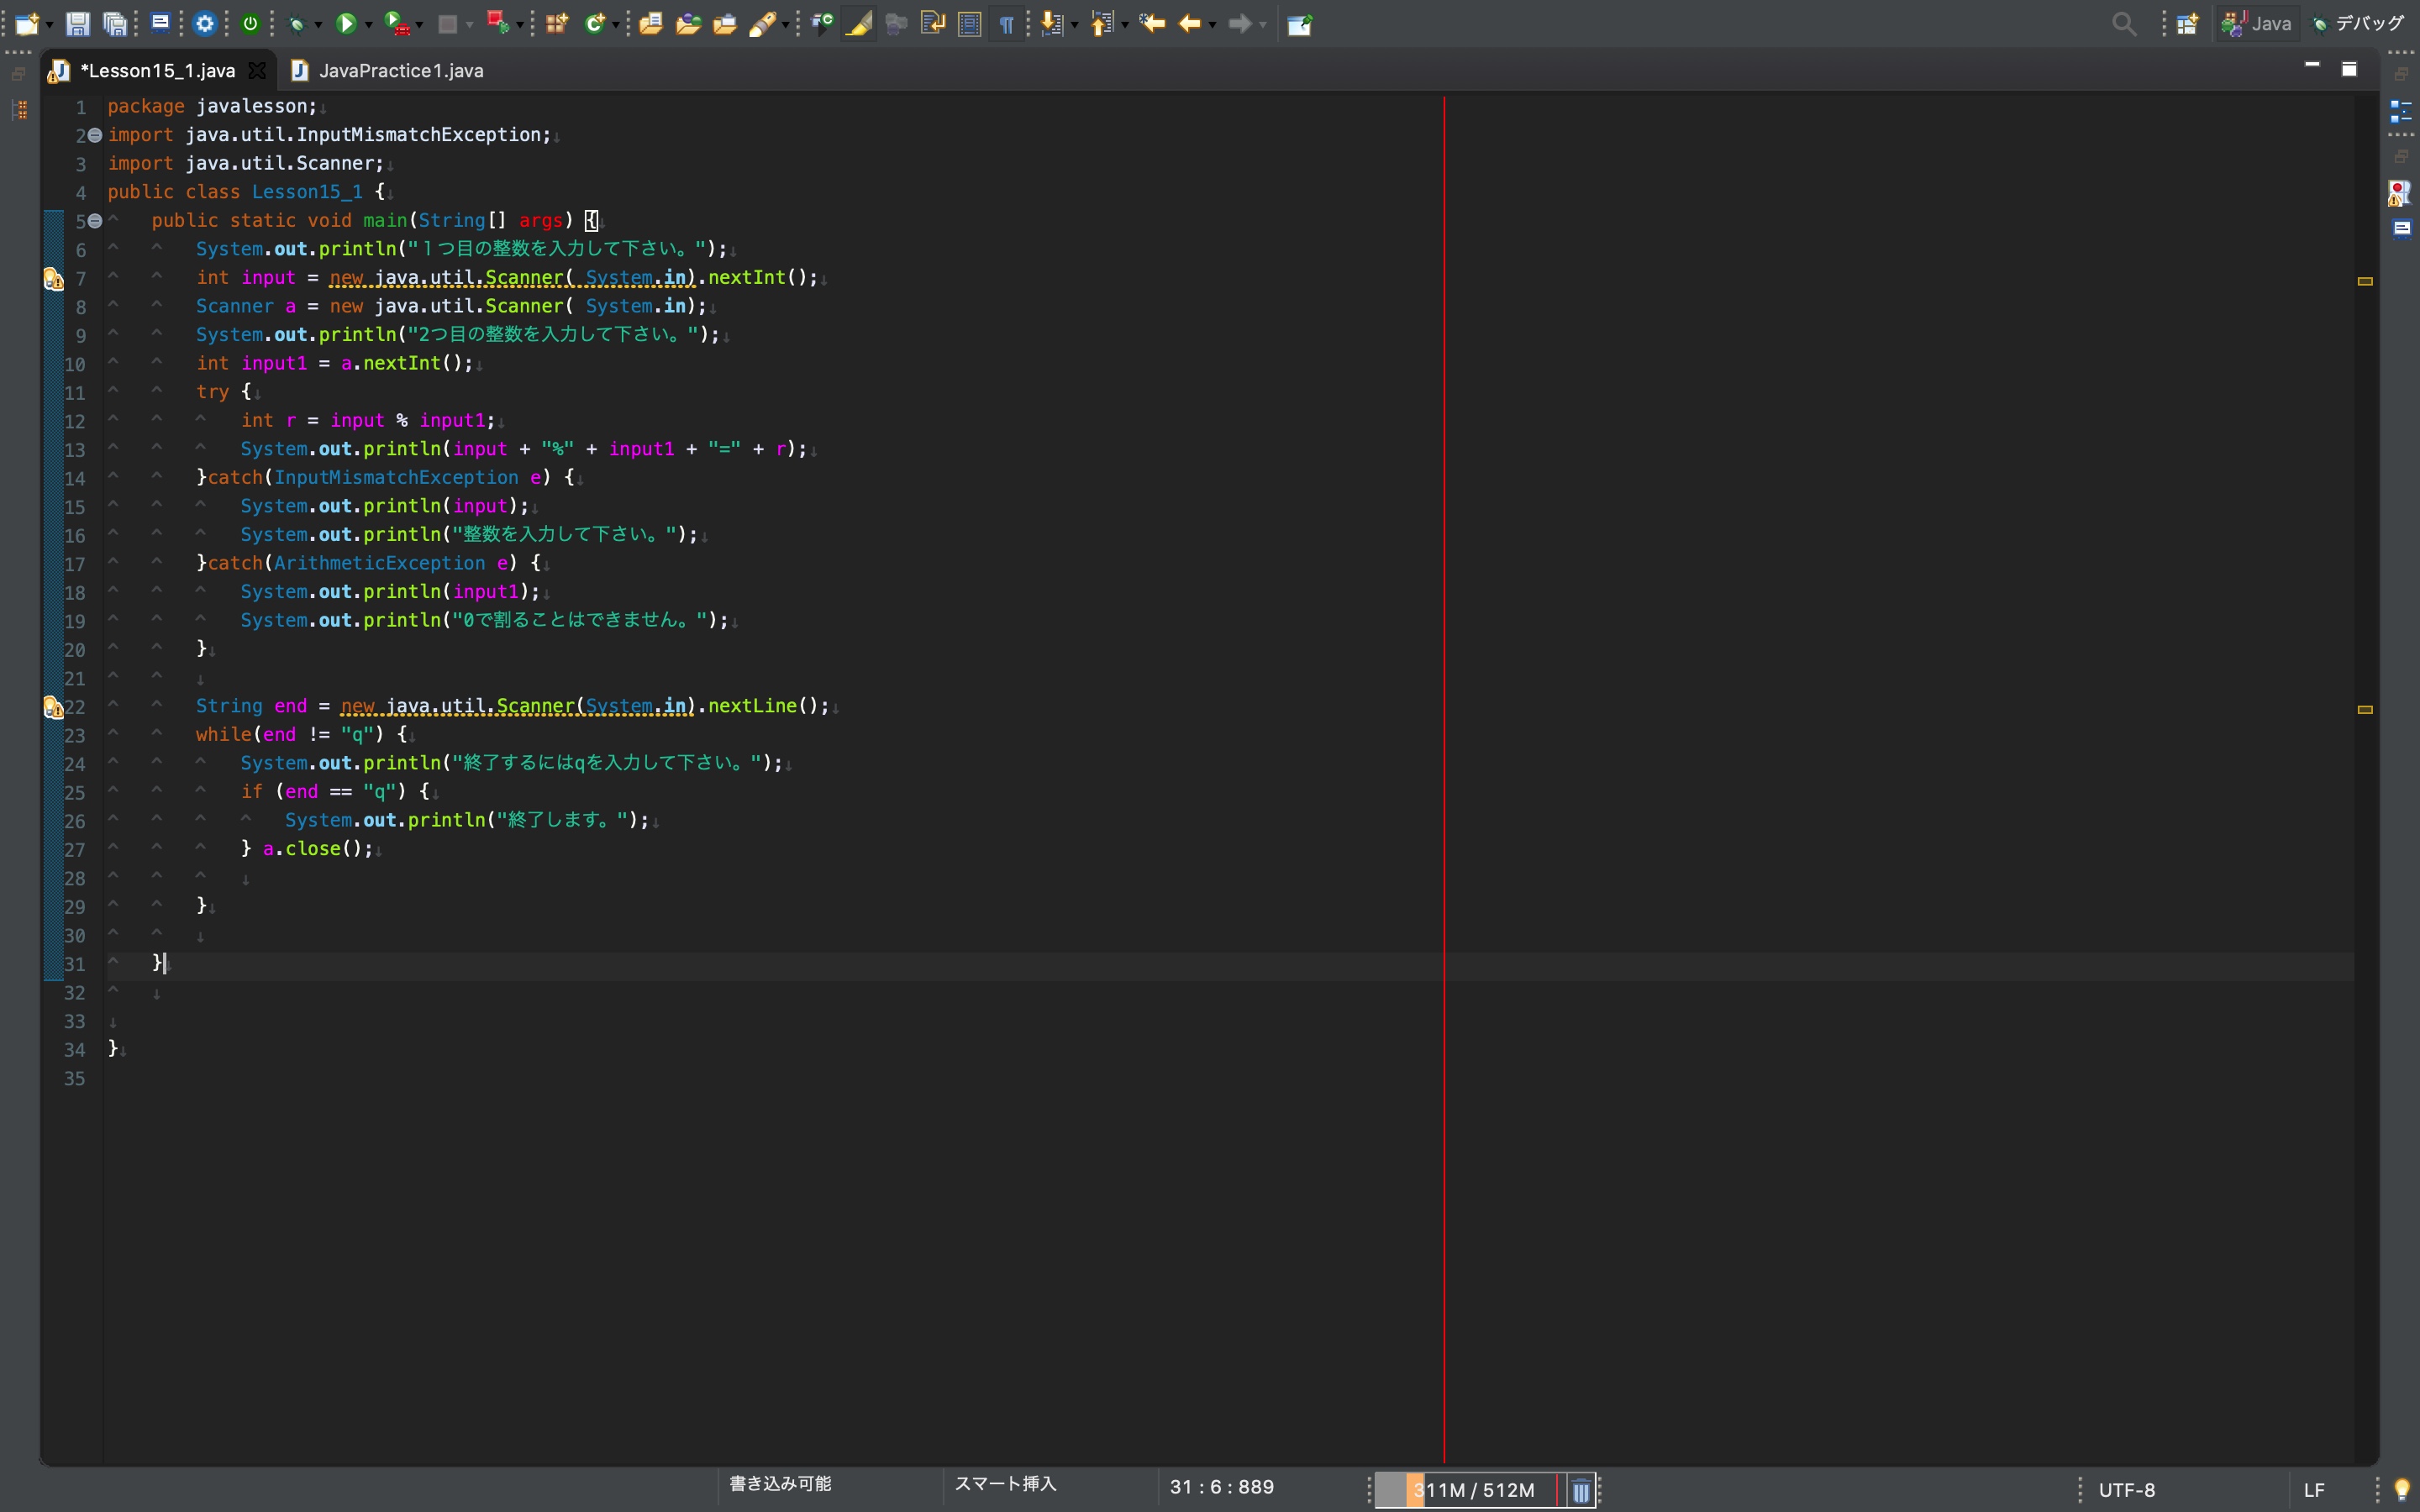Open the Run button dropdown arrow
This screenshot has width=2420, height=1512.
click(x=369, y=25)
